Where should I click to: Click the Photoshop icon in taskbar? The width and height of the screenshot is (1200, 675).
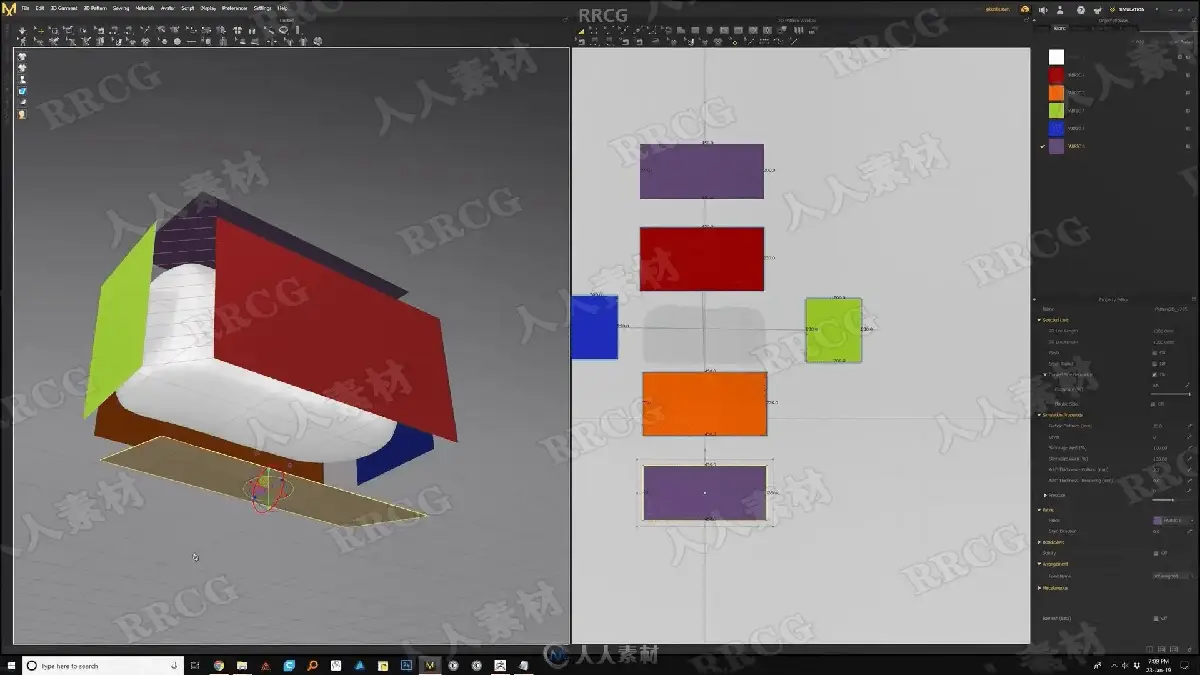pos(407,665)
